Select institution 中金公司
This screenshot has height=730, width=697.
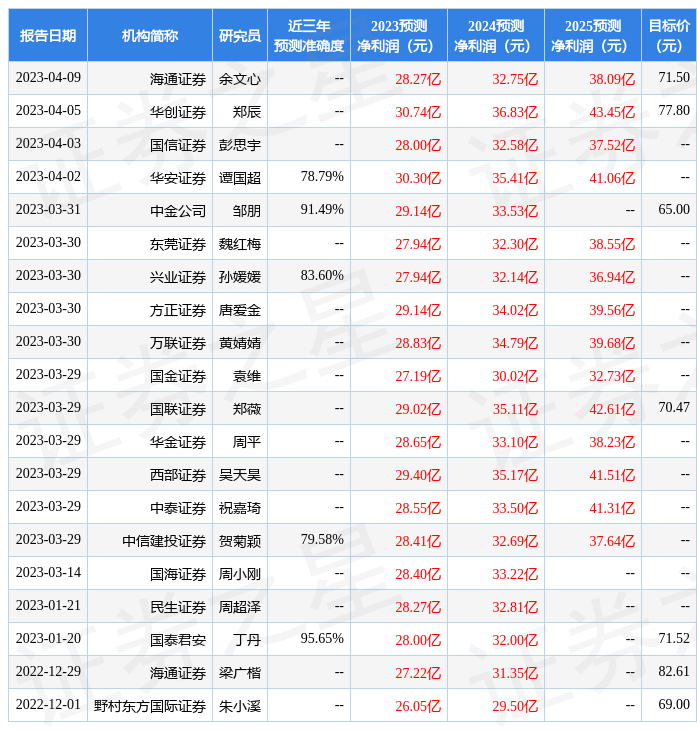177,211
